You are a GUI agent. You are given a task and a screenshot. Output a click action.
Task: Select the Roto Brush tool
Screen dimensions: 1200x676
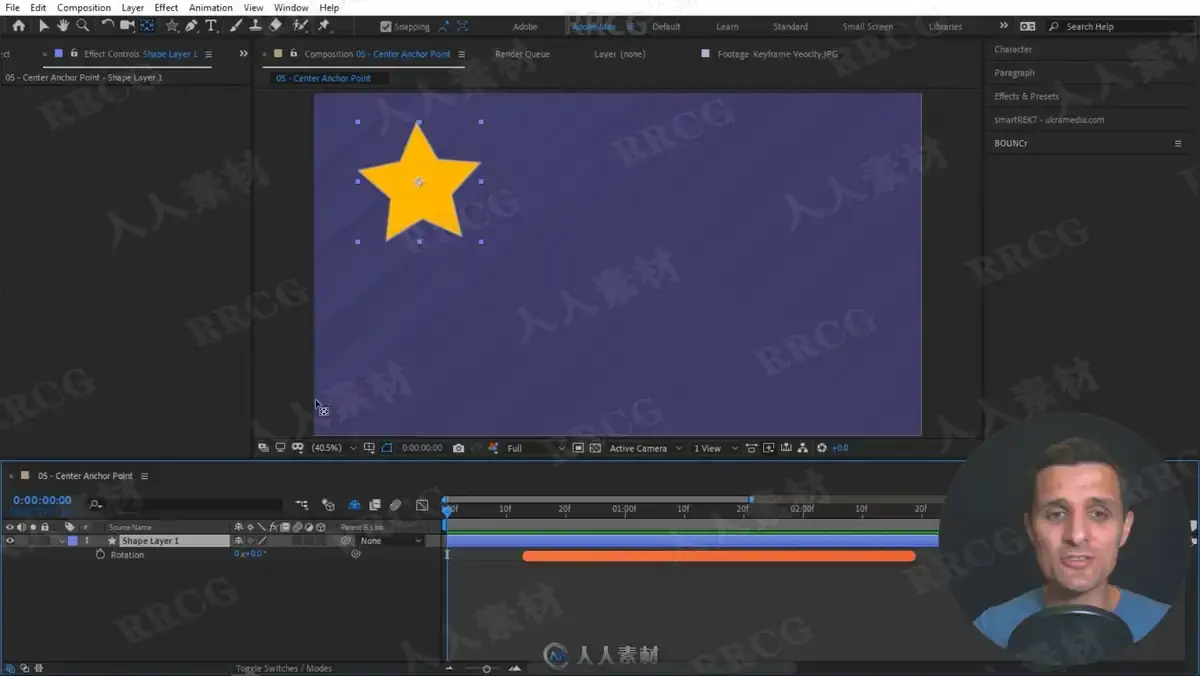click(300, 26)
